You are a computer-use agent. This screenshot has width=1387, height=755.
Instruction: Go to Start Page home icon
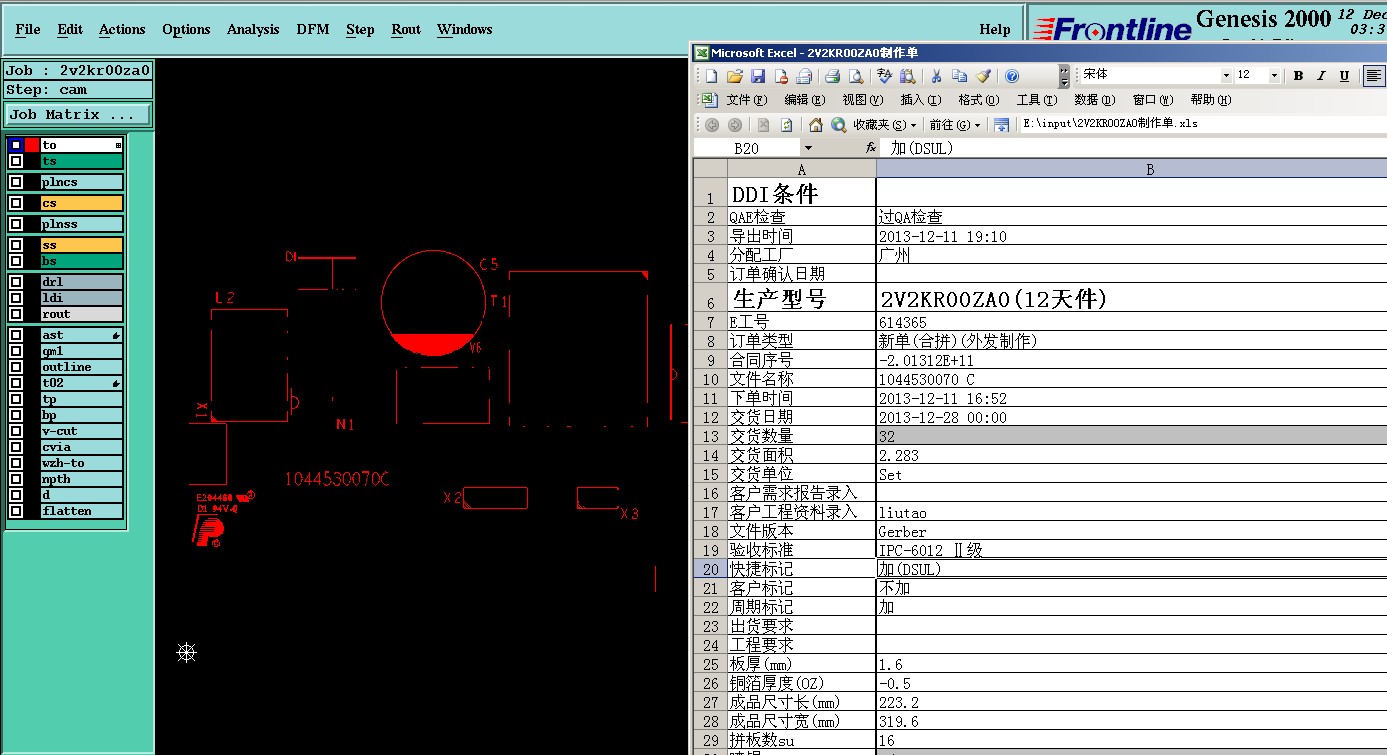[816, 125]
